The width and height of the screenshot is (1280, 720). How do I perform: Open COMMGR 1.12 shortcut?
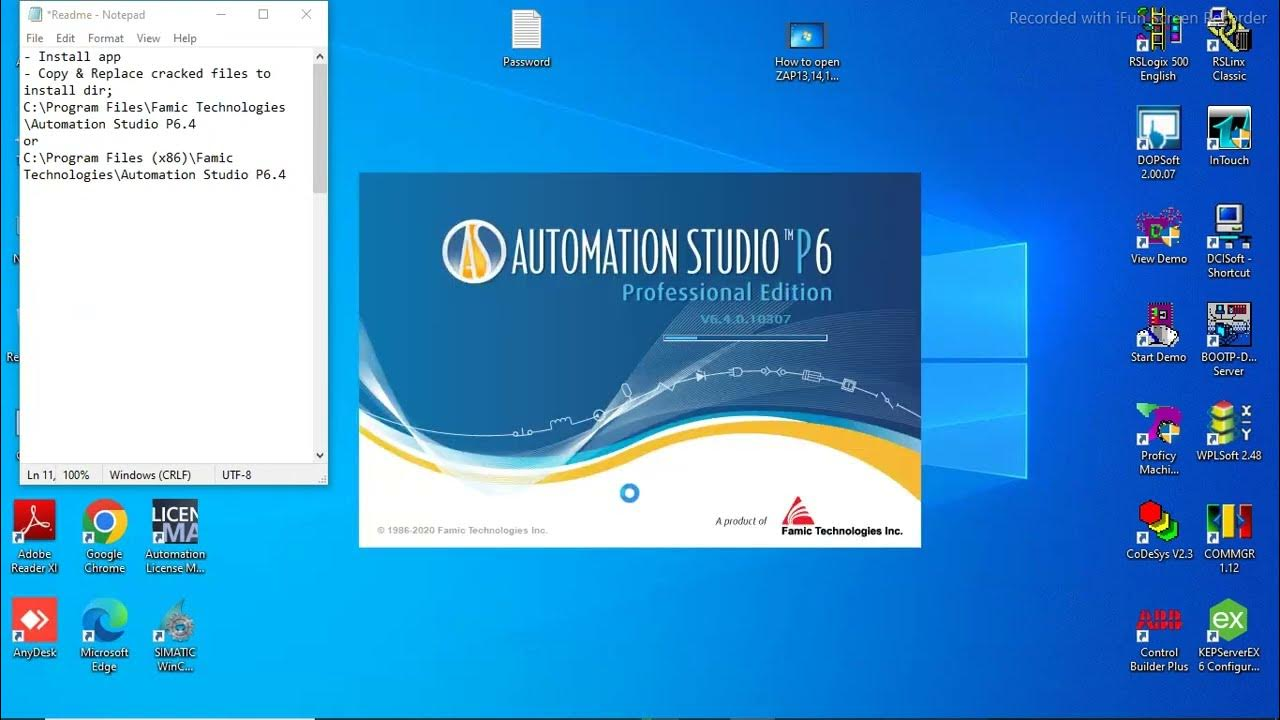point(1229,536)
